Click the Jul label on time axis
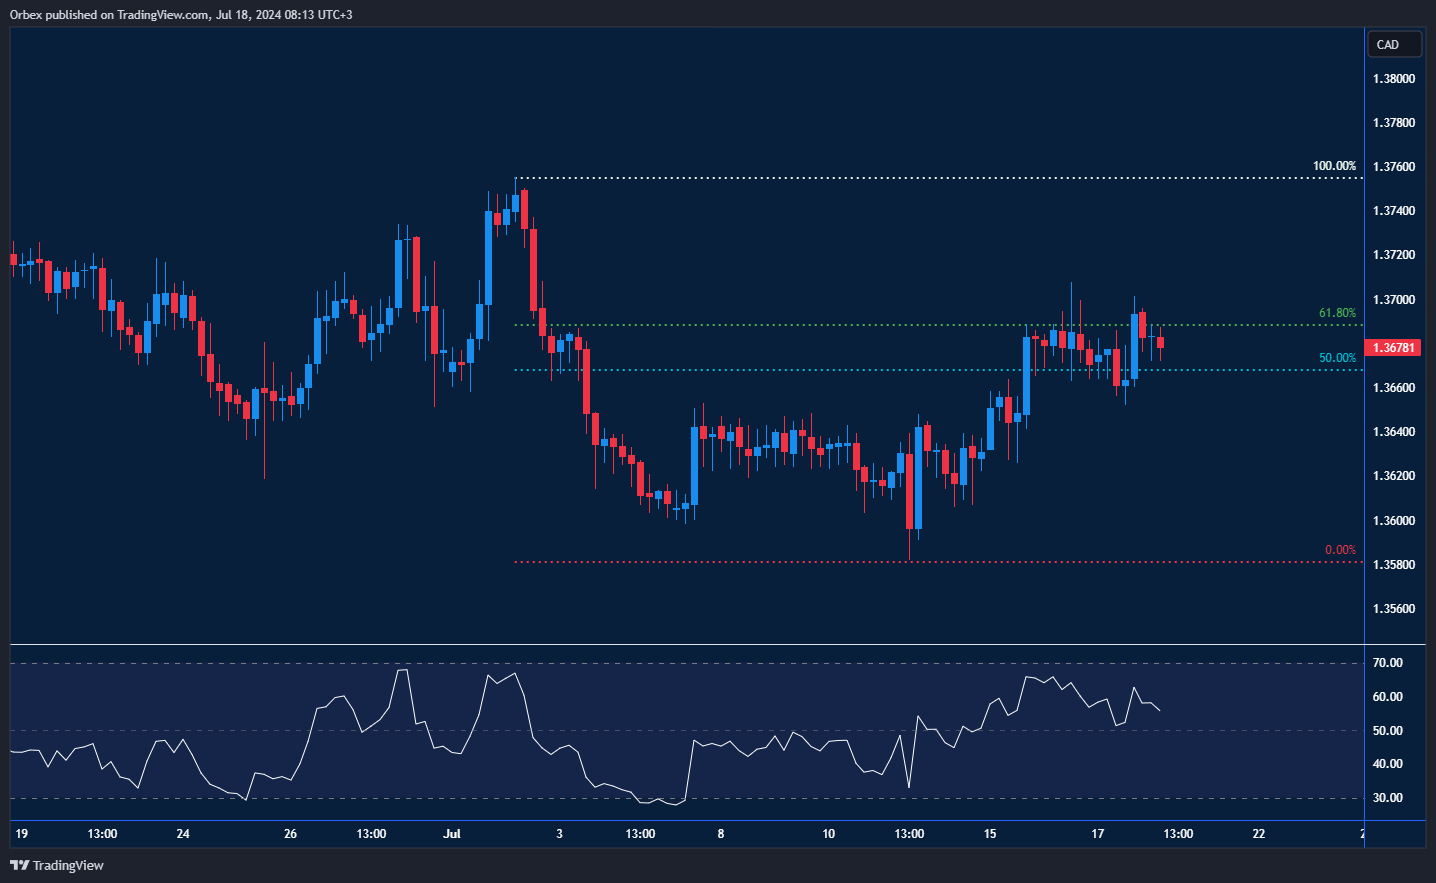Viewport: 1436px width, 883px height. point(451,834)
